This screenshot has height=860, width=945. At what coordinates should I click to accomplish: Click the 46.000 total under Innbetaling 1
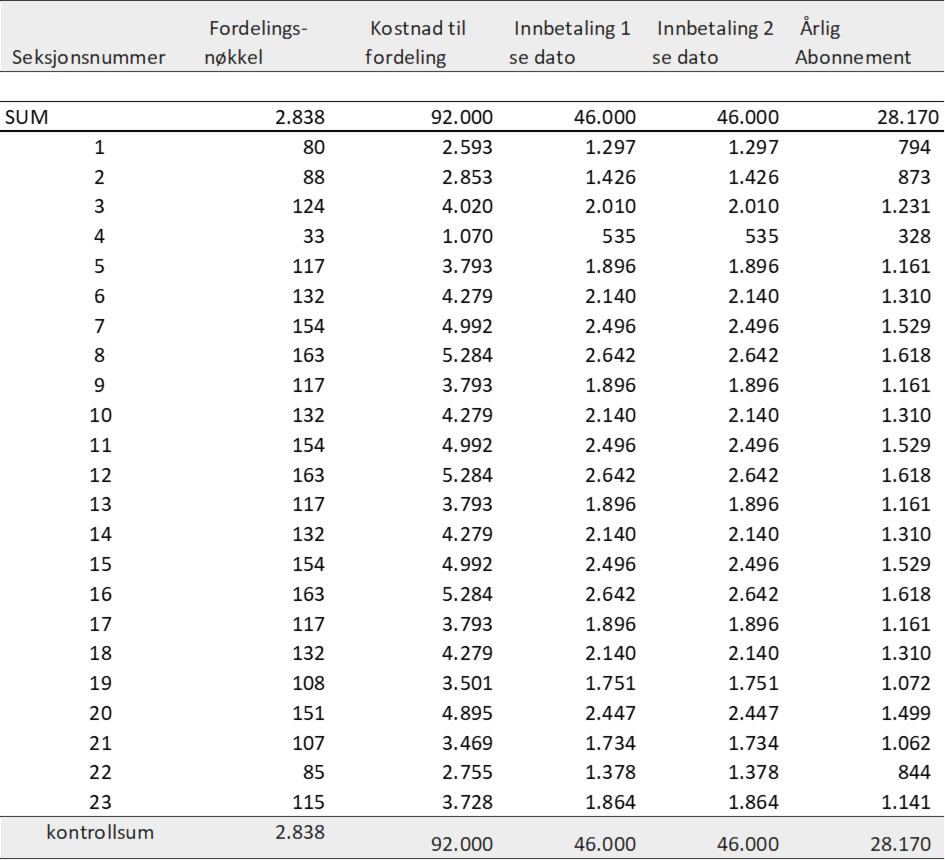[x=605, y=844]
